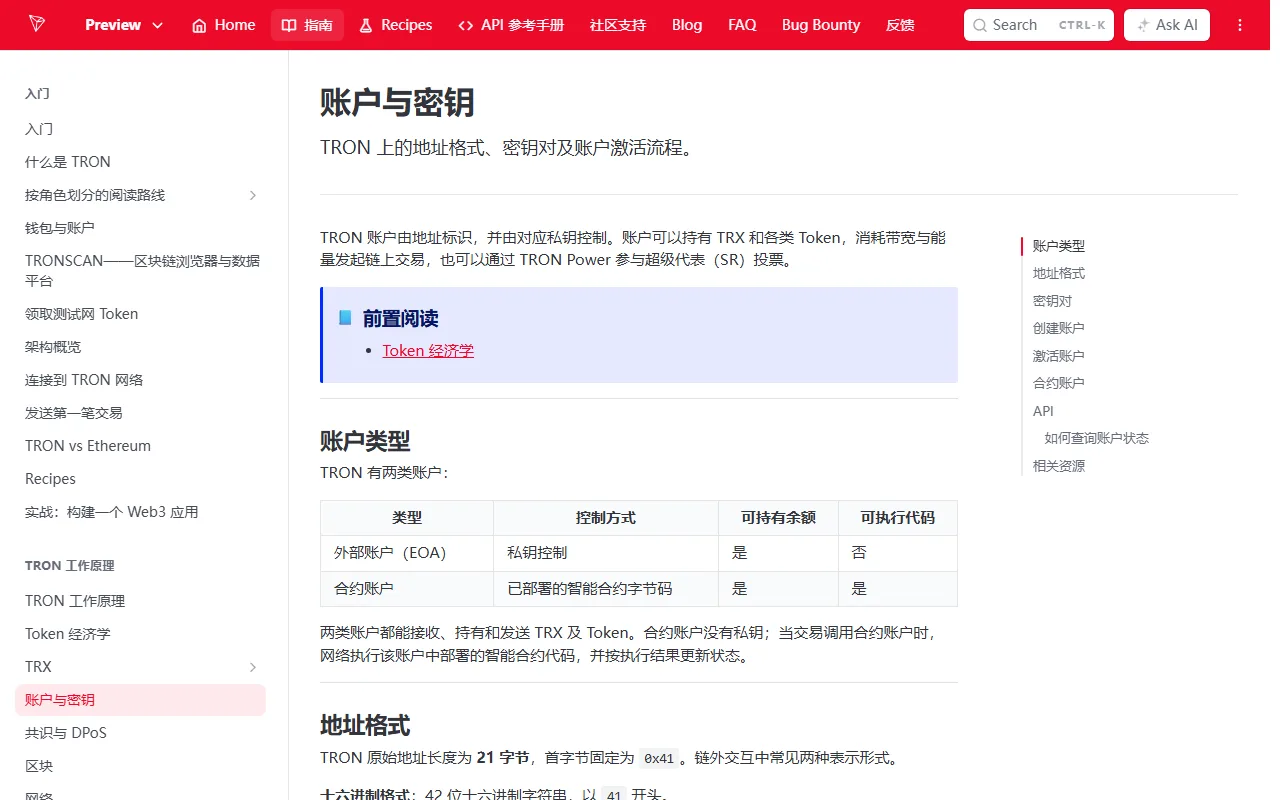
Task: Click the blue book icon beside 前置阅读
Action: click(345, 318)
